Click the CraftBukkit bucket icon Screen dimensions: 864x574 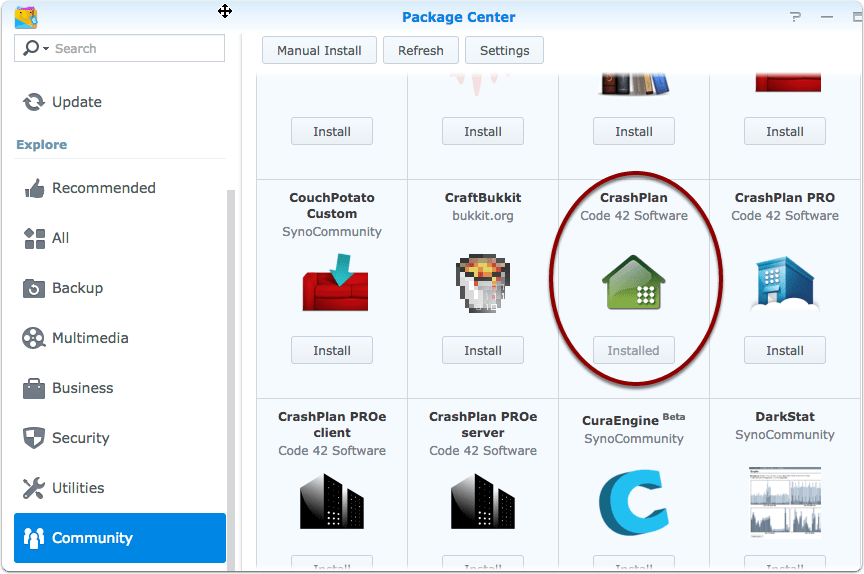(x=483, y=283)
